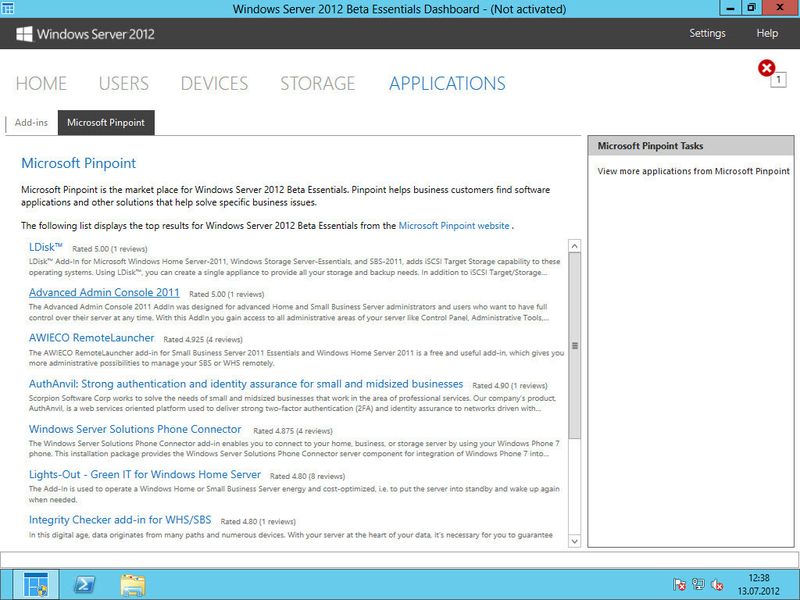The width and height of the screenshot is (800, 600).
Task: Open the Help menu
Action: click(765, 33)
